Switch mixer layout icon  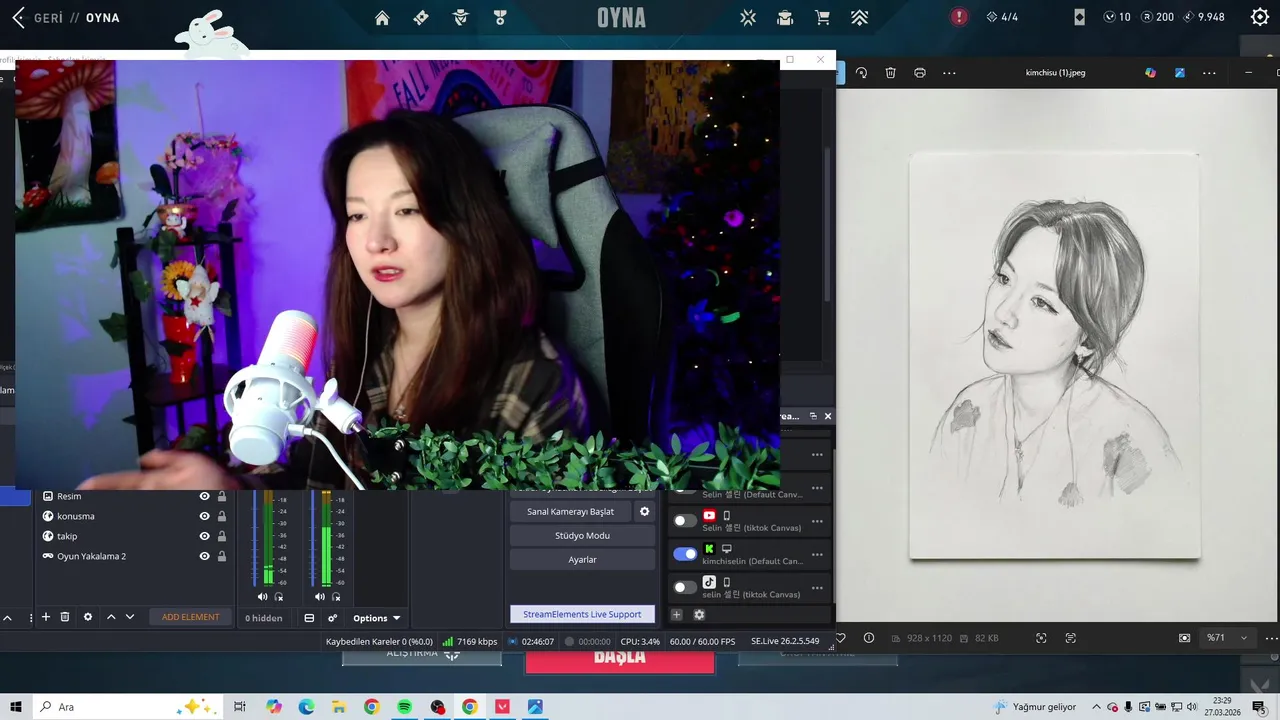[x=309, y=618]
